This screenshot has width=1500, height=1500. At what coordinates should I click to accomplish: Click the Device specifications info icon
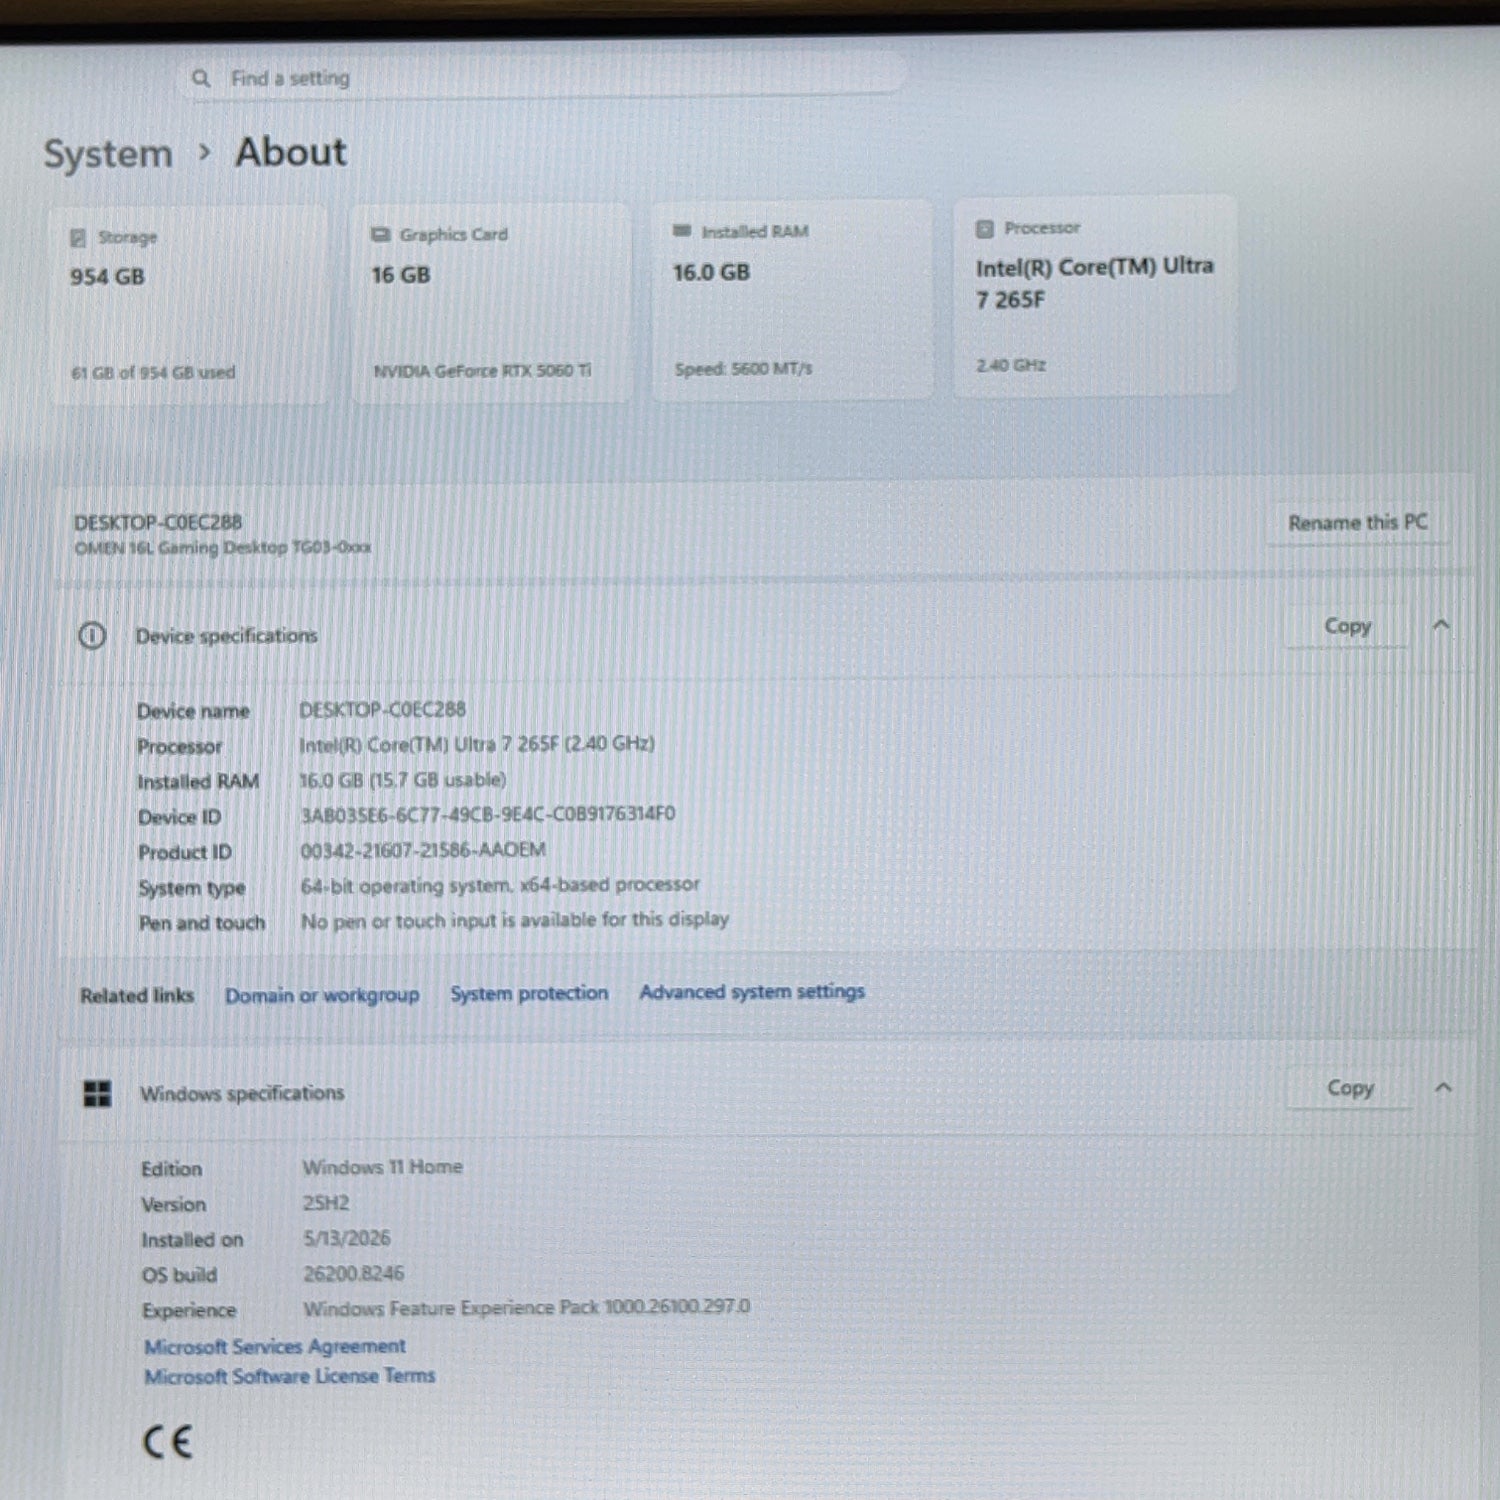(x=92, y=635)
